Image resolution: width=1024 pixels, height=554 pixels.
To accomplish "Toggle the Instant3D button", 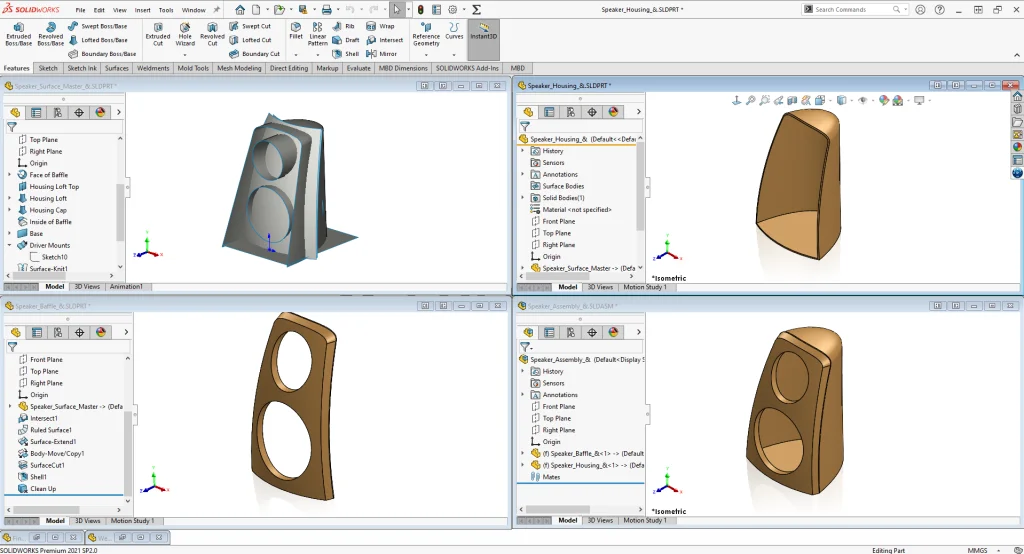I will [x=483, y=34].
